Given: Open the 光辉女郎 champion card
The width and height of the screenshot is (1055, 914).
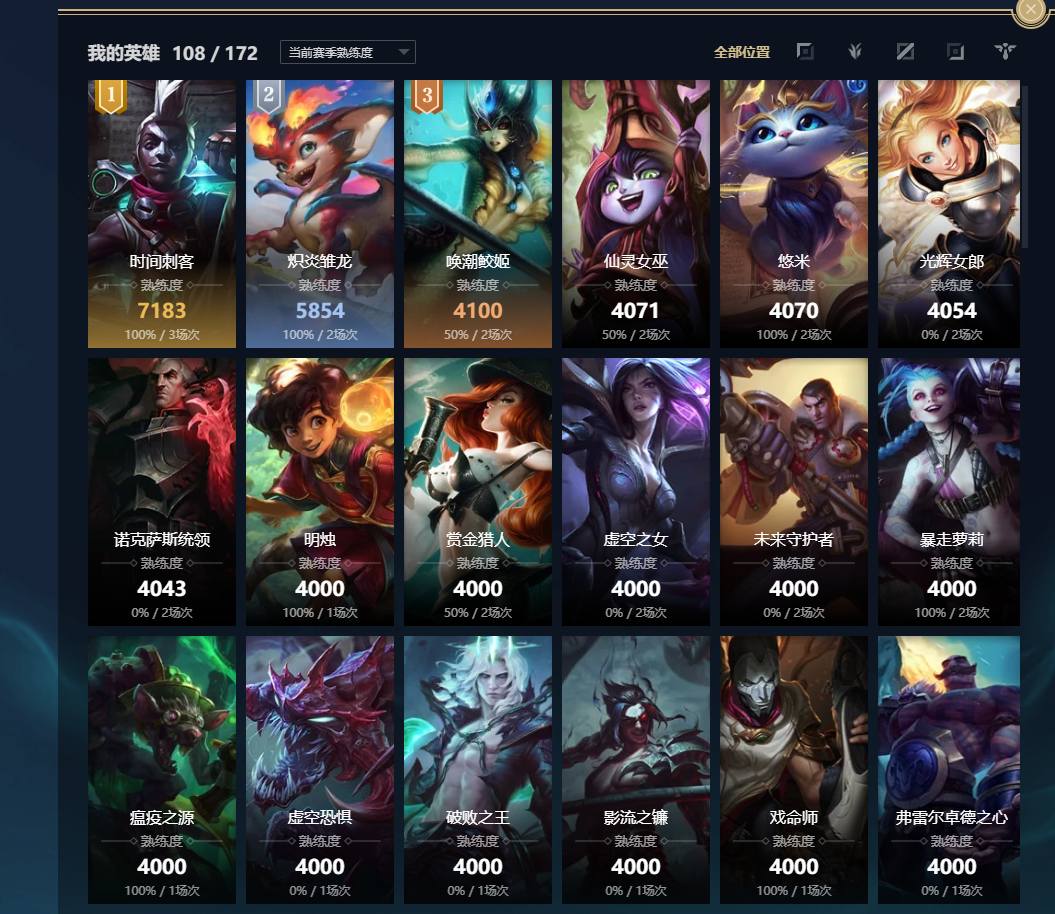Looking at the screenshot, I should click(949, 214).
